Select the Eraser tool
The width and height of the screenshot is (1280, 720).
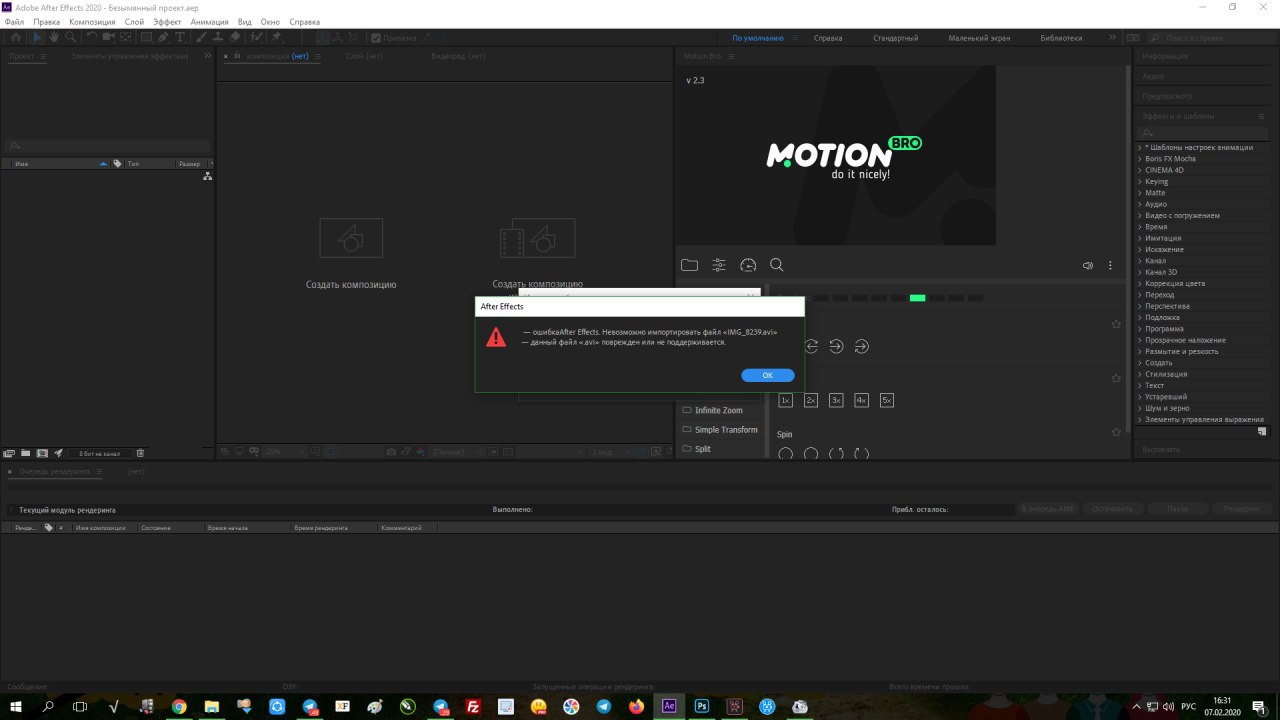235,37
